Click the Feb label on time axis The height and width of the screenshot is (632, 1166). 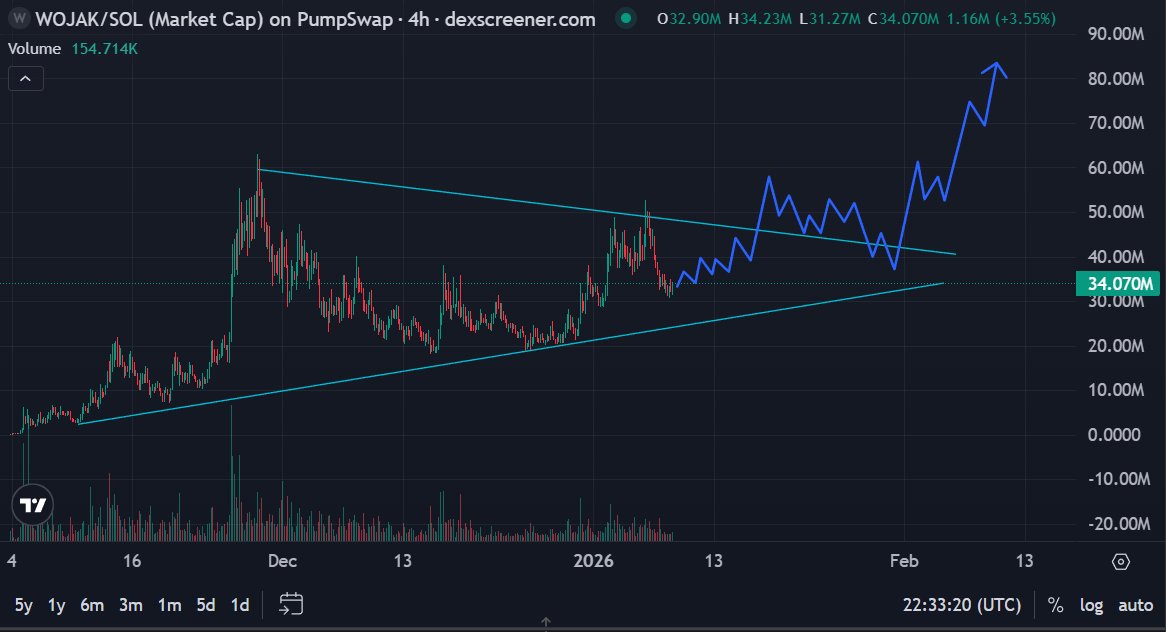tap(904, 561)
